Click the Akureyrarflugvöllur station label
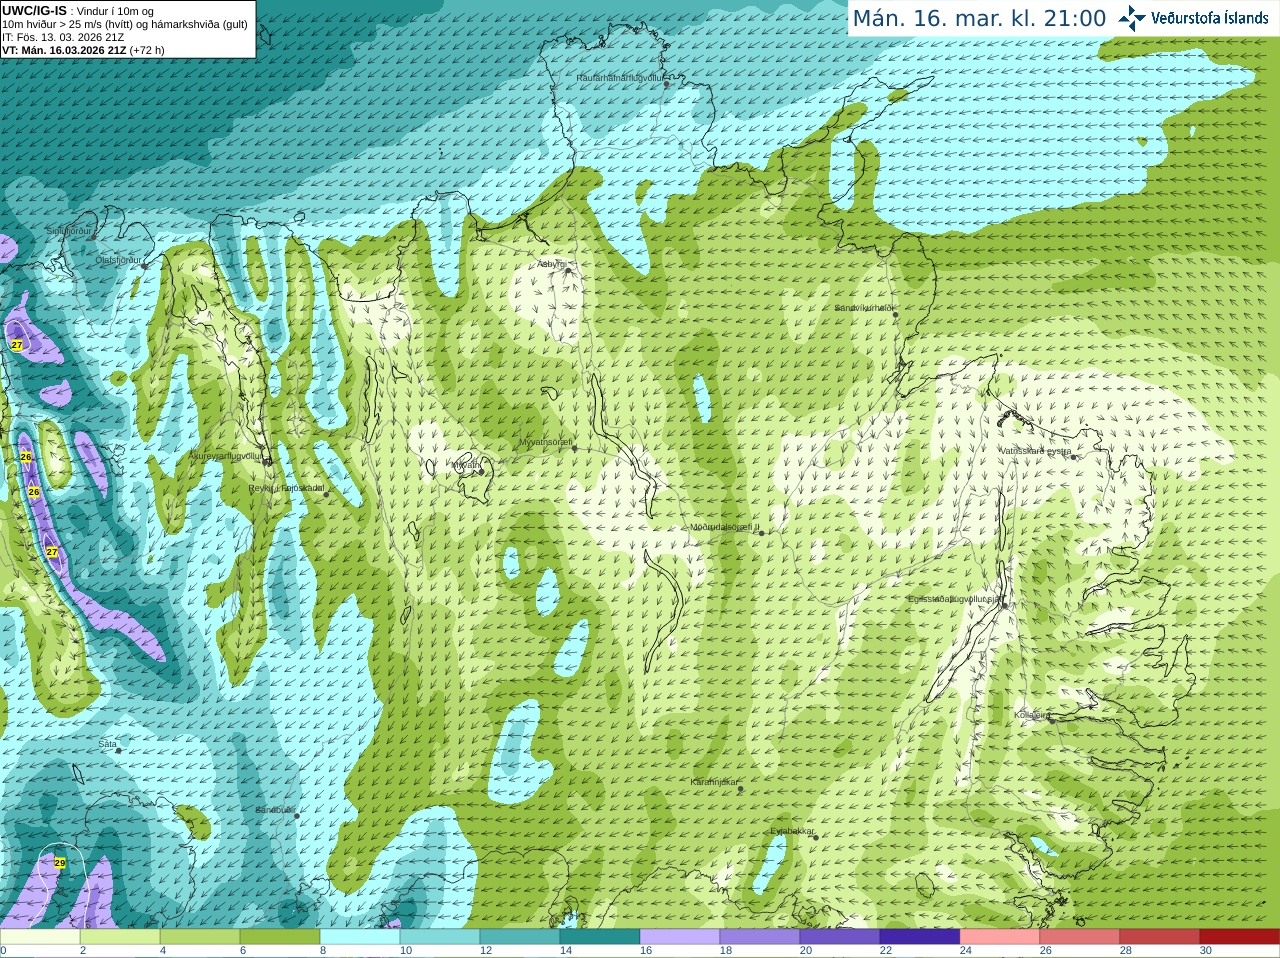This screenshot has width=1280, height=958. (x=226, y=455)
